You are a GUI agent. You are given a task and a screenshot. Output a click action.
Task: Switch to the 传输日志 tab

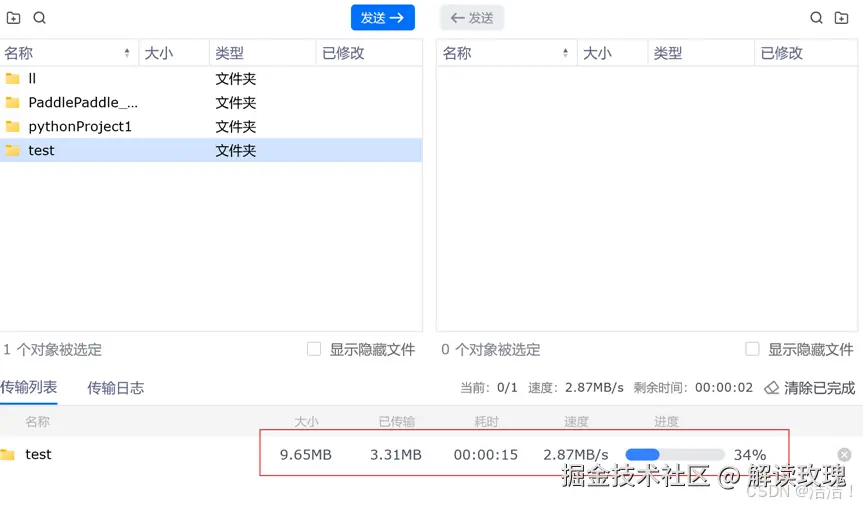tap(116, 388)
